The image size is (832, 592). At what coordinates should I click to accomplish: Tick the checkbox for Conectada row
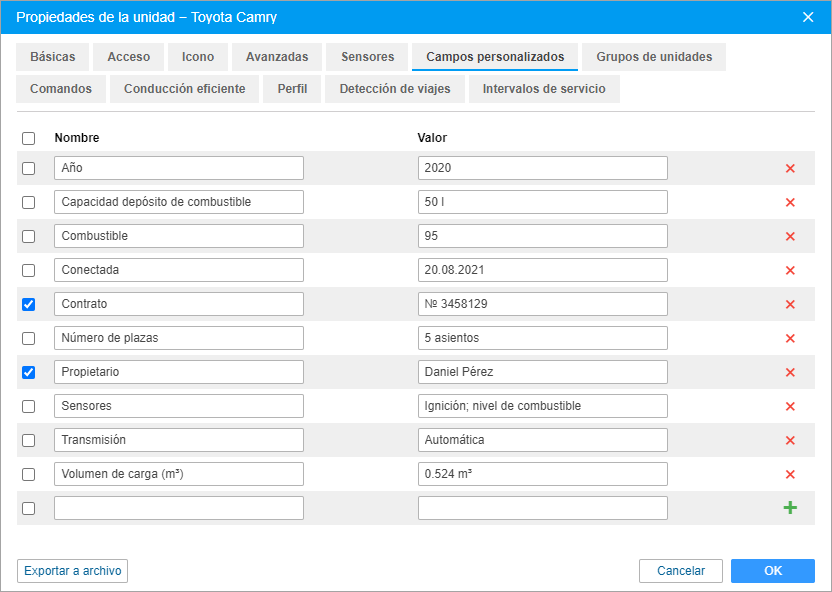point(28,270)
